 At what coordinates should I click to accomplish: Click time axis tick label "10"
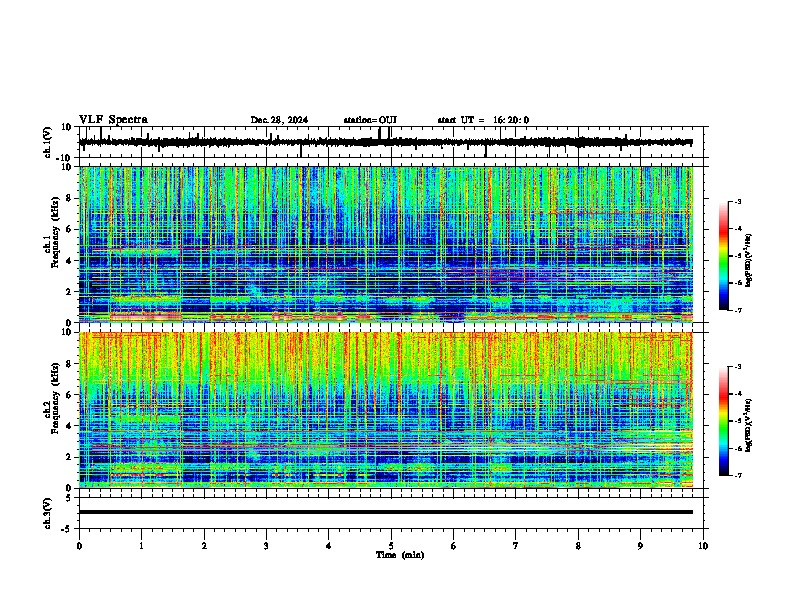(x=703, y=546)
